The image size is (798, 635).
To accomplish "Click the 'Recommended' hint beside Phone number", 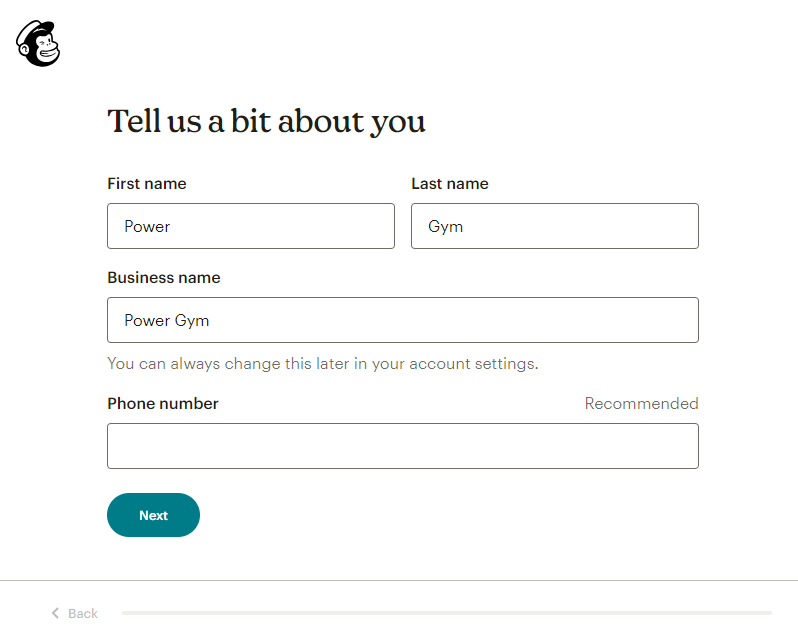I will 641,403.
